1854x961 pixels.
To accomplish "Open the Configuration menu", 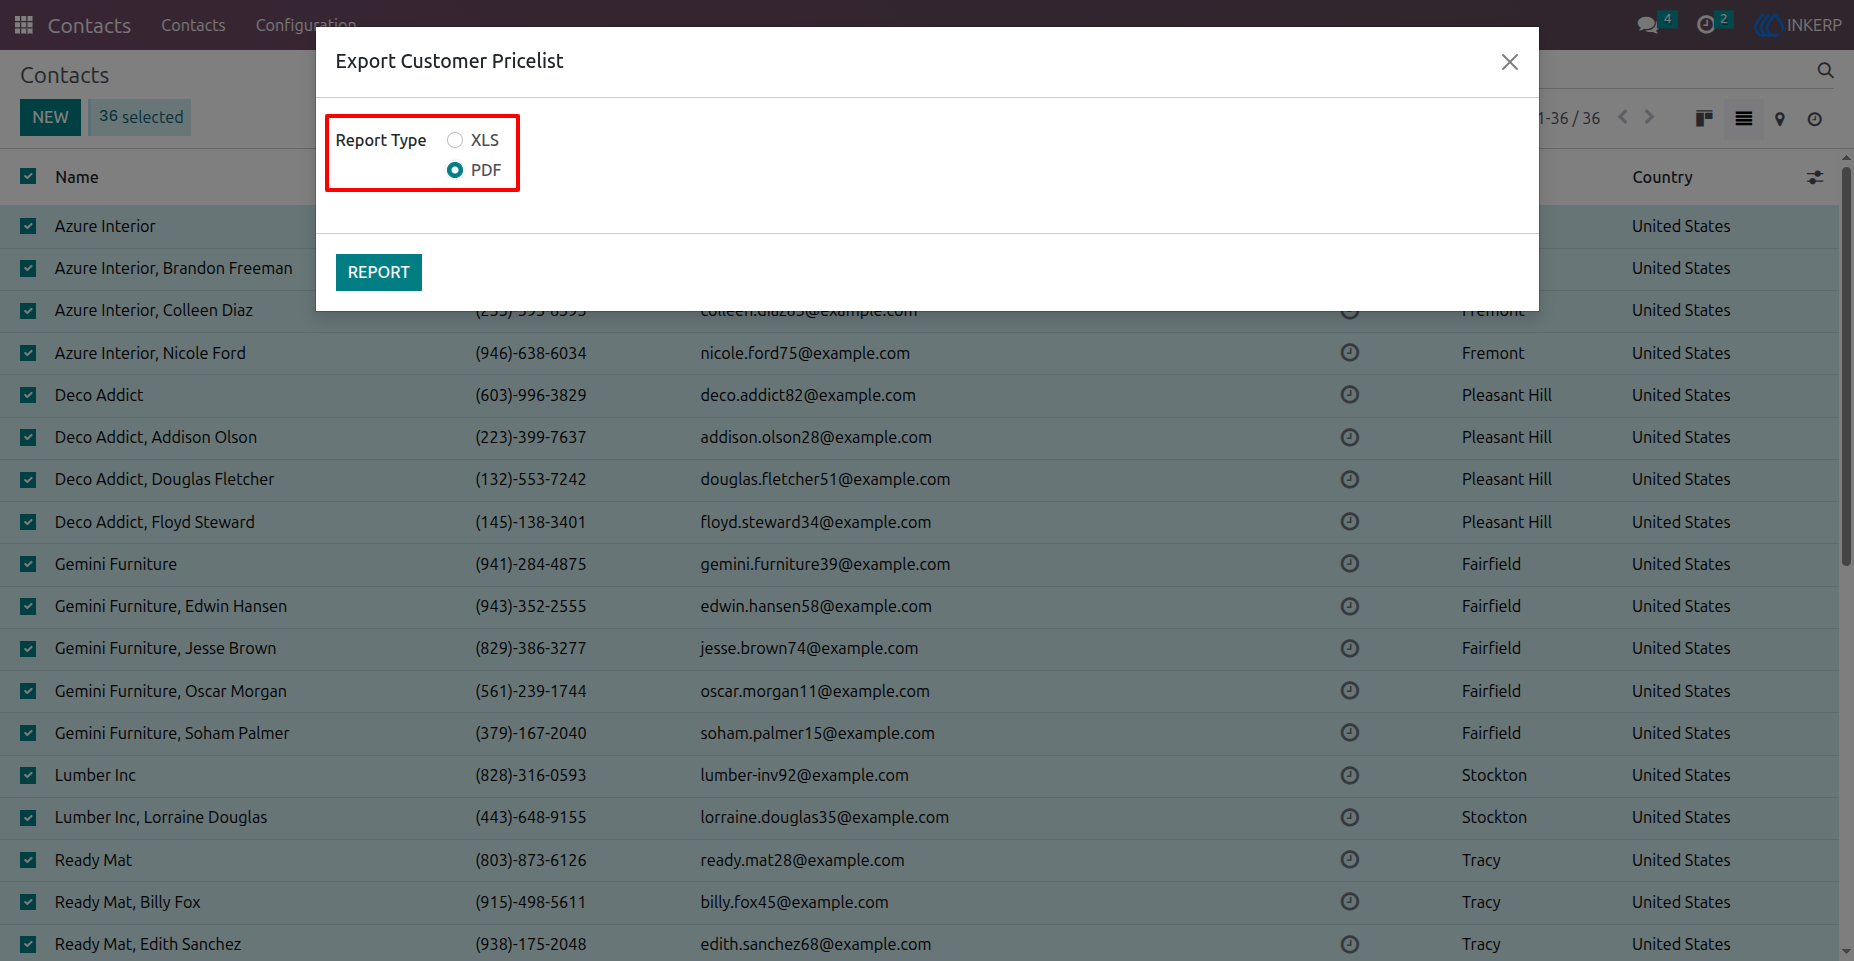I will [x=305, y=25].
